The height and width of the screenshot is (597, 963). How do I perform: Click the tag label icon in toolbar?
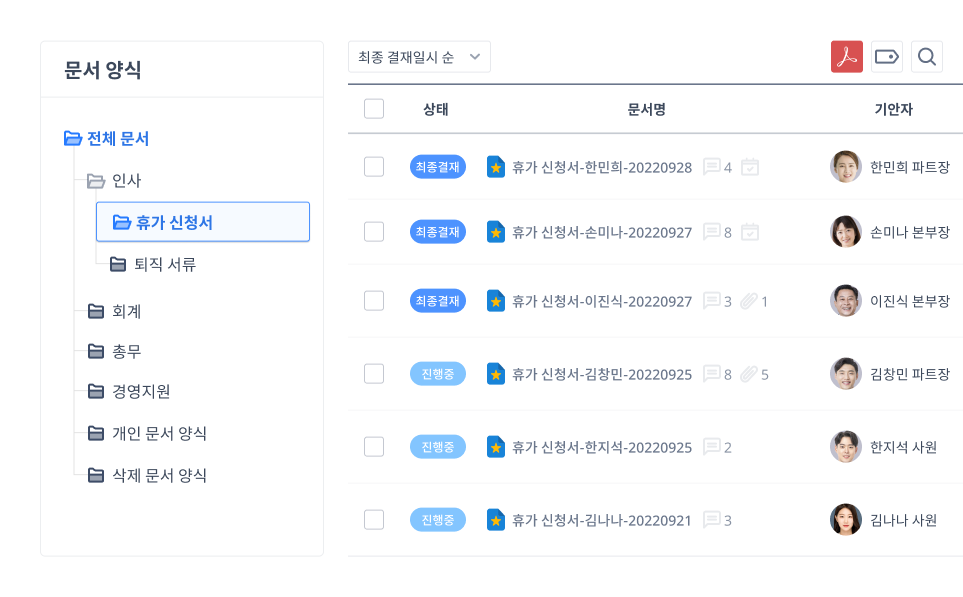pos(886,57)
